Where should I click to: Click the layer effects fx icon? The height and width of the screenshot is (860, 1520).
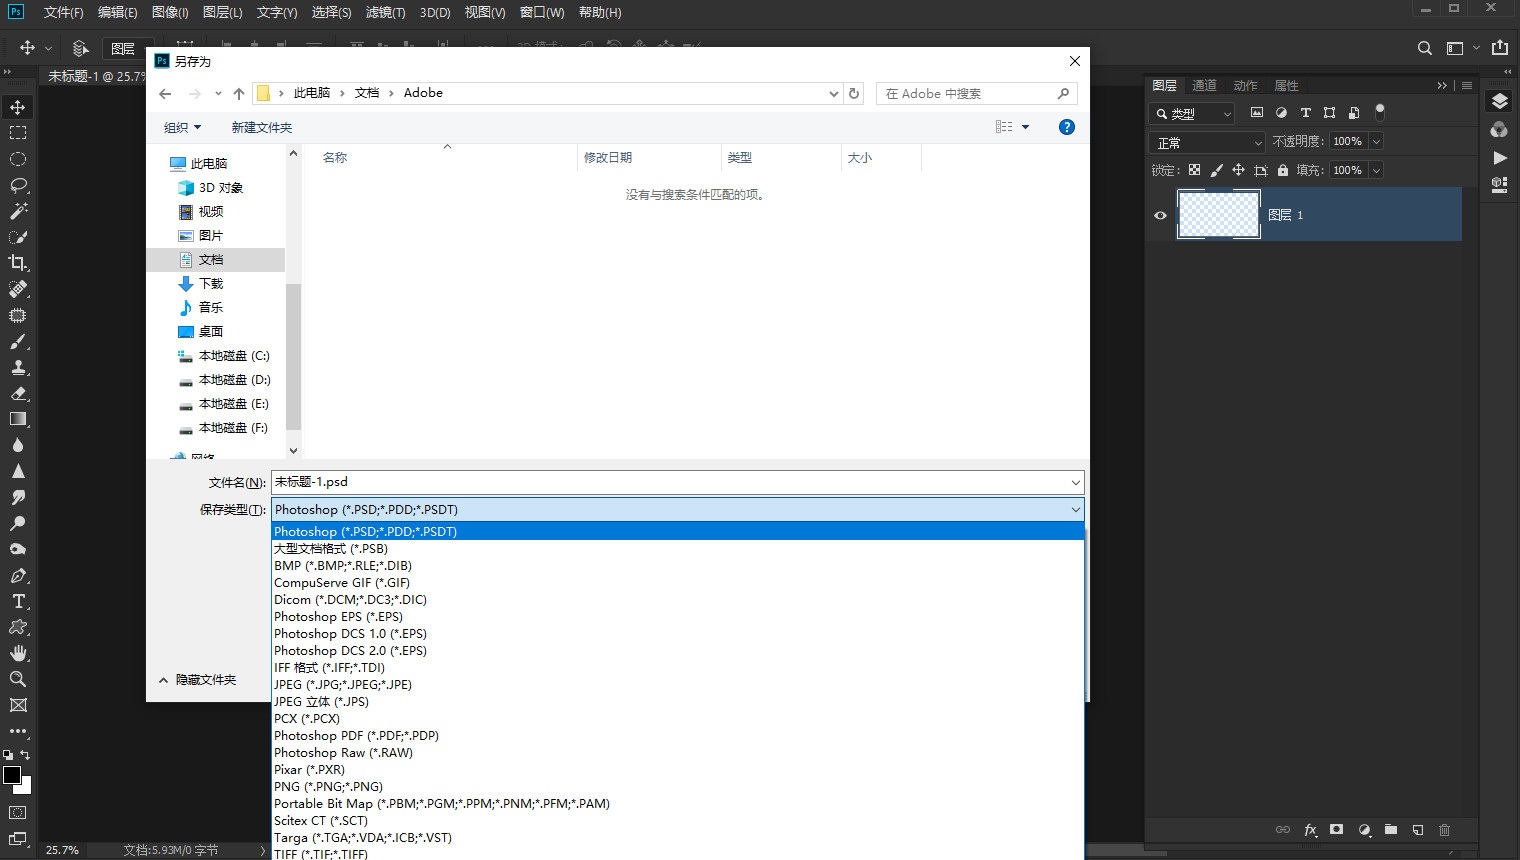[x=1310, y=830]
